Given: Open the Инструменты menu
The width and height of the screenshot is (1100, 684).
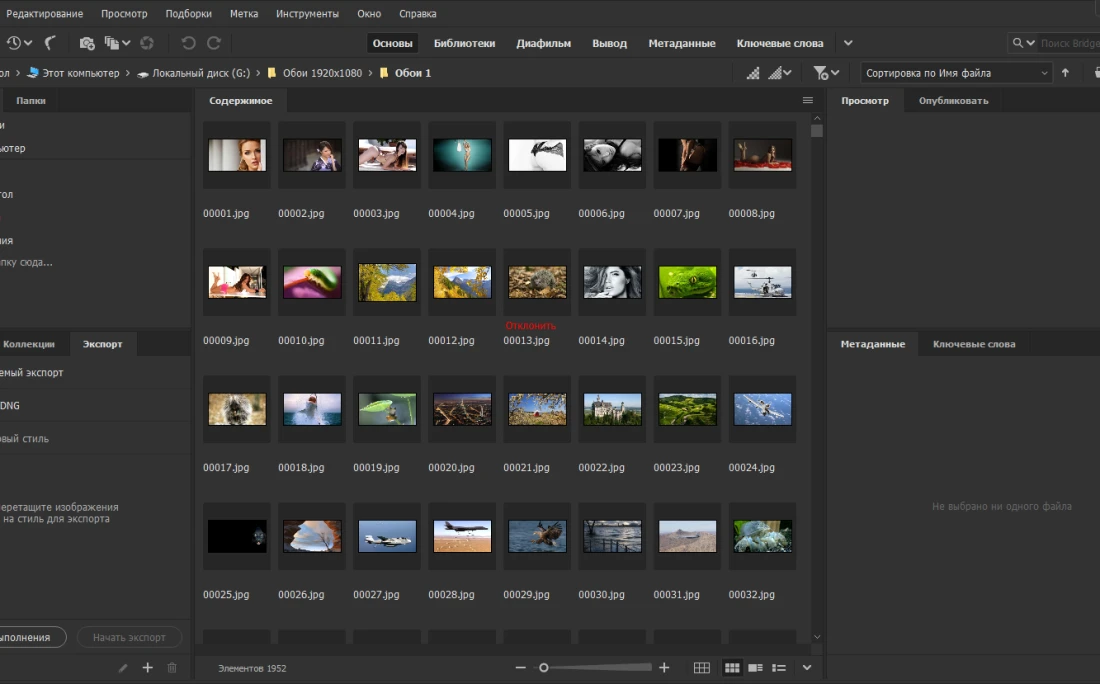Looking at the screenshot, I should (x=307, y=14).
